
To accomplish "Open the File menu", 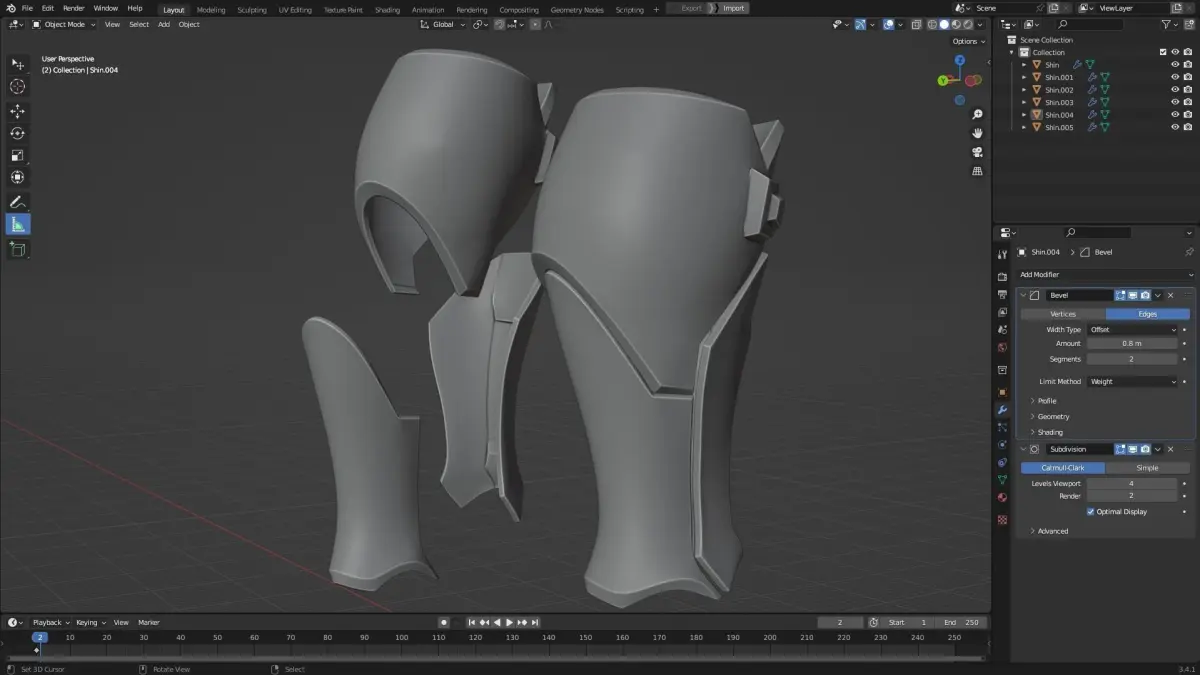I will click(x=26, y=8).
